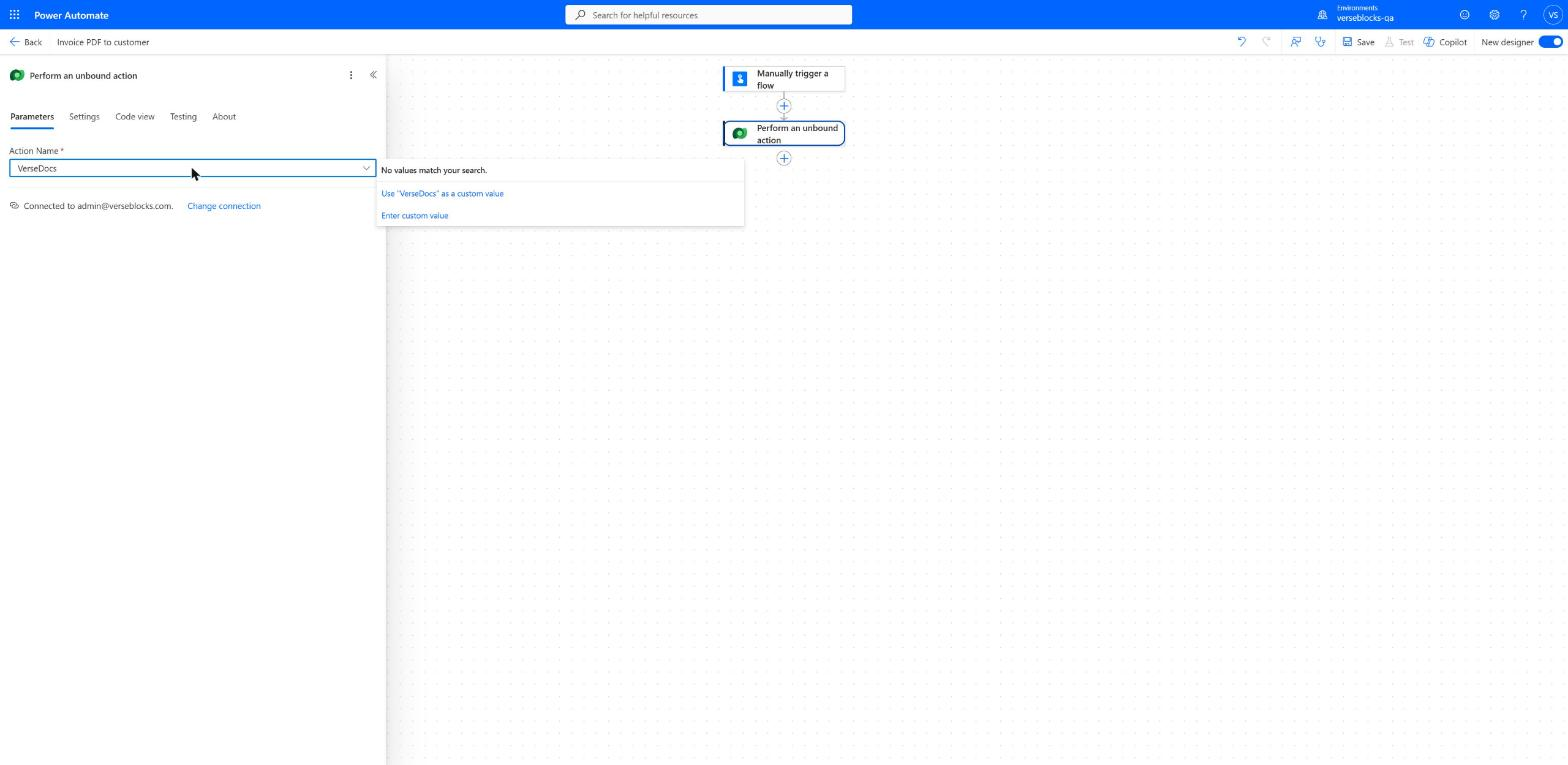Screen dimensions: 1568x765
Task: Open the VS account avatar
Action: tap(1552, 15)
